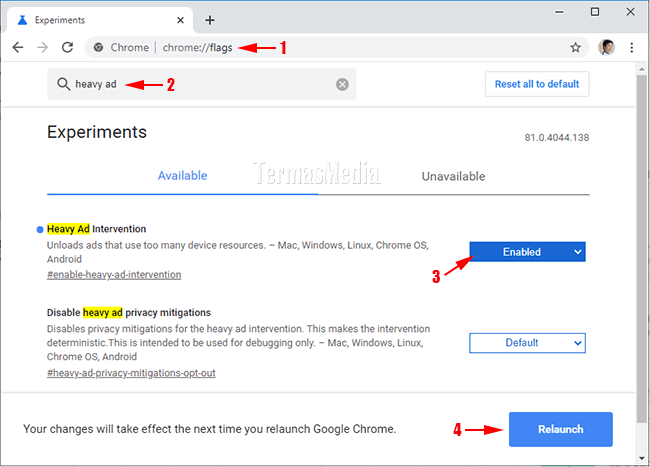Open the Chrome profile avatar

[606, 47]
